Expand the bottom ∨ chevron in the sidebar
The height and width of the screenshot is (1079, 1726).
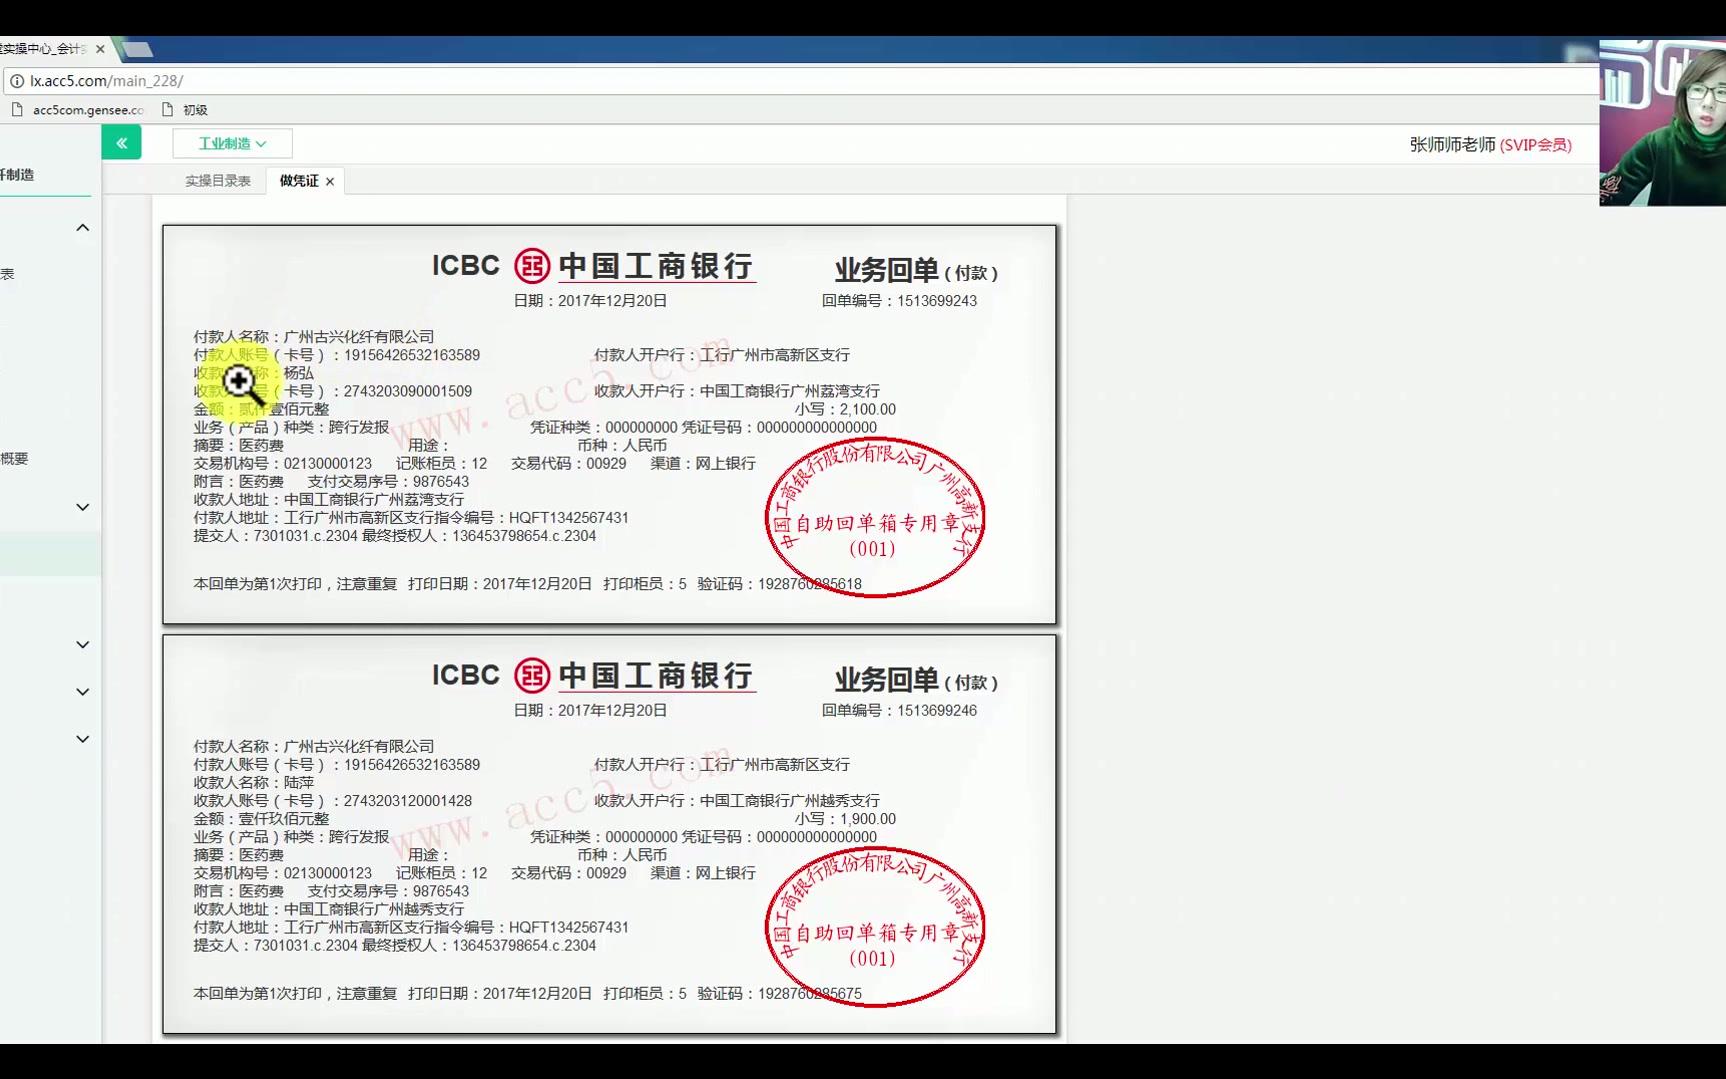[x=82, y=738]
